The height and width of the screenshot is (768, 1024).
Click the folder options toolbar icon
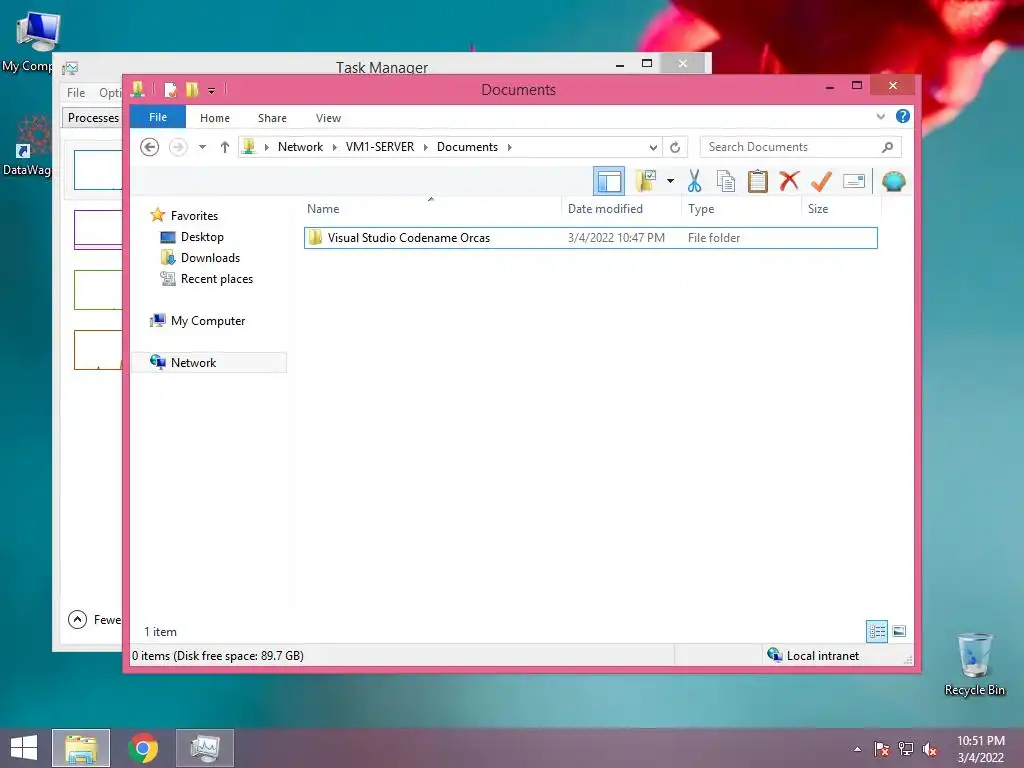point(645,181)
